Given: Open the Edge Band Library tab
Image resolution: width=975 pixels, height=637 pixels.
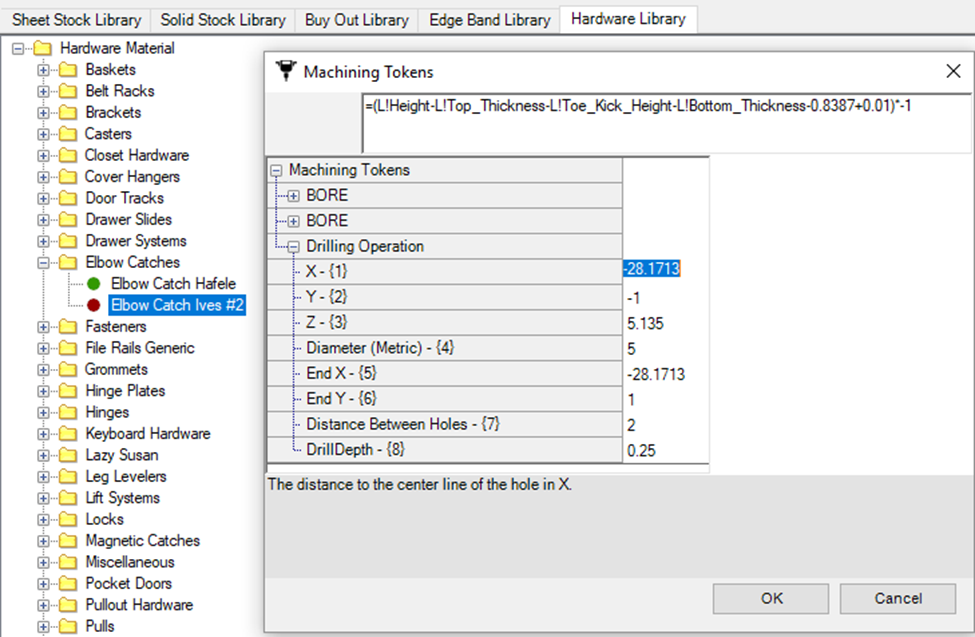Looking at the screenshot, I should tap(489, 20).
